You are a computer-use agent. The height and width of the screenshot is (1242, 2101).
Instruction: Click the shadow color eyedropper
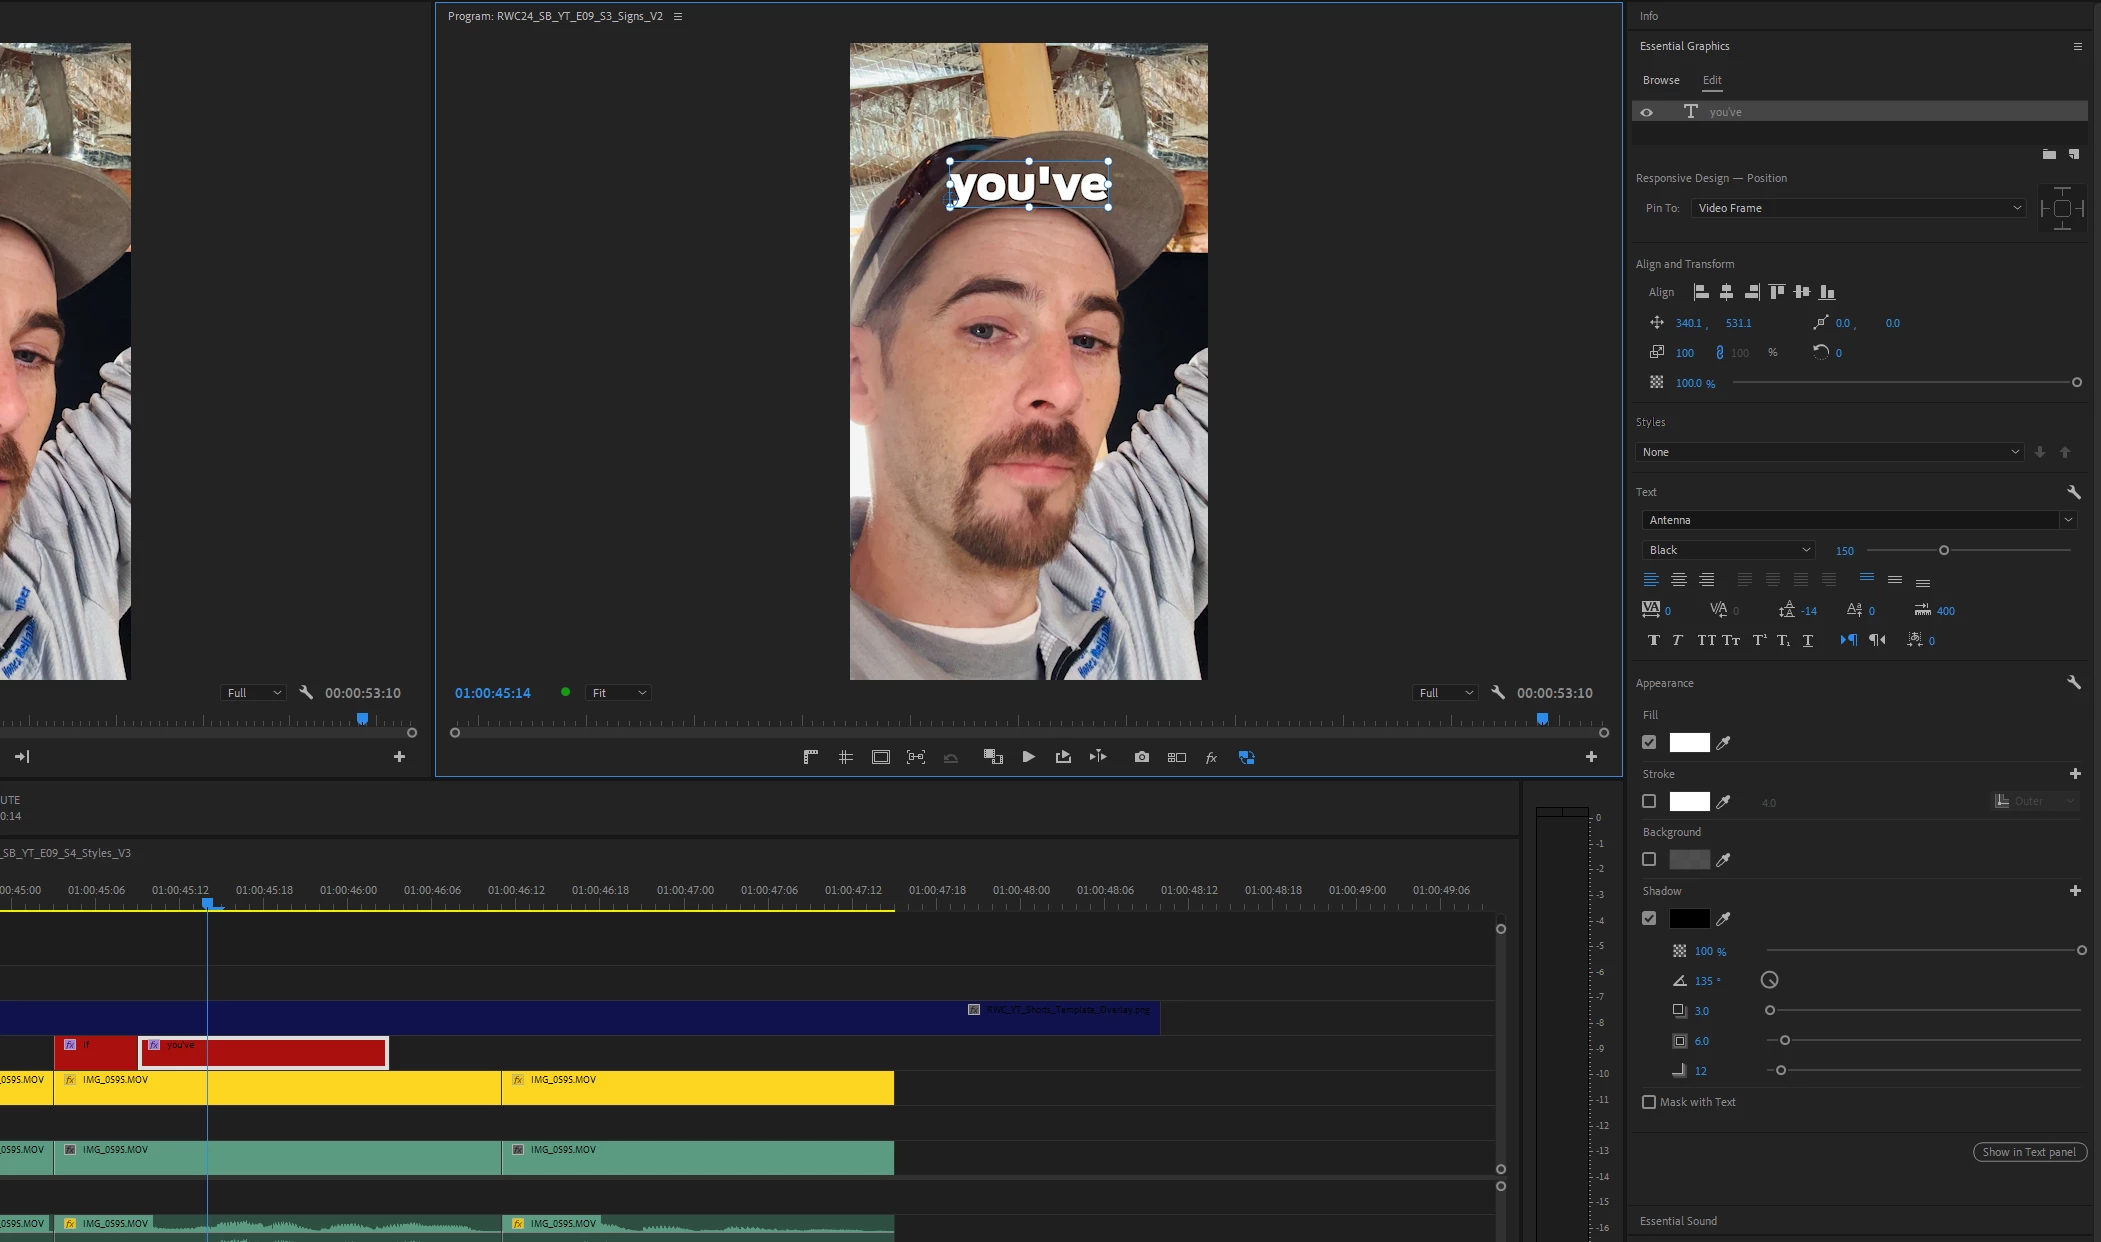point(1723,918)
